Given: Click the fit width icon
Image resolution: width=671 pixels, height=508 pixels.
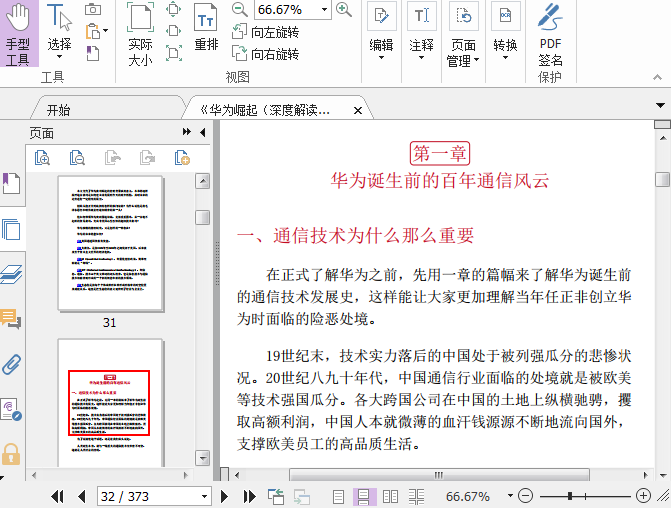Looking at the screenshot, I should coord(173,31).
